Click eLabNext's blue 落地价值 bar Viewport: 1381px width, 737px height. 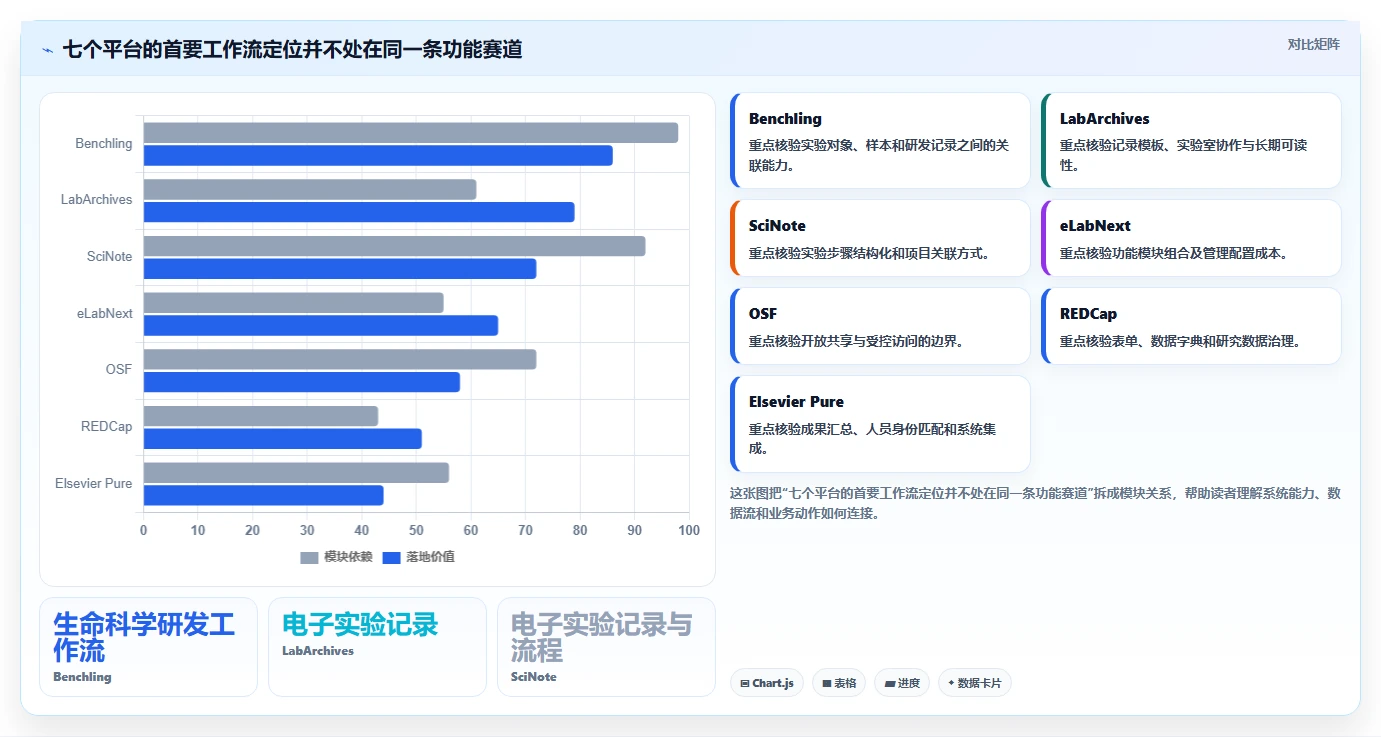point(321,326)
